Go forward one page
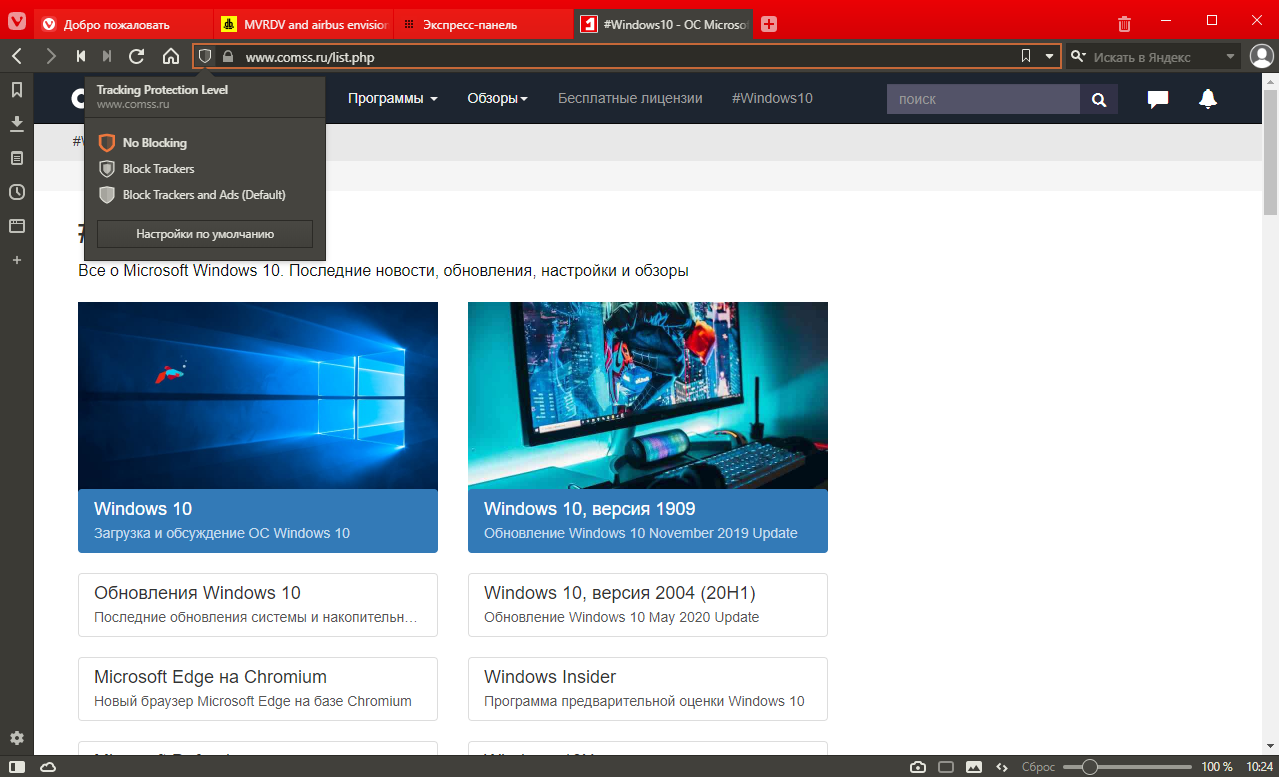The width and height of the screenshot is (1279, 777). click(50, 57)
